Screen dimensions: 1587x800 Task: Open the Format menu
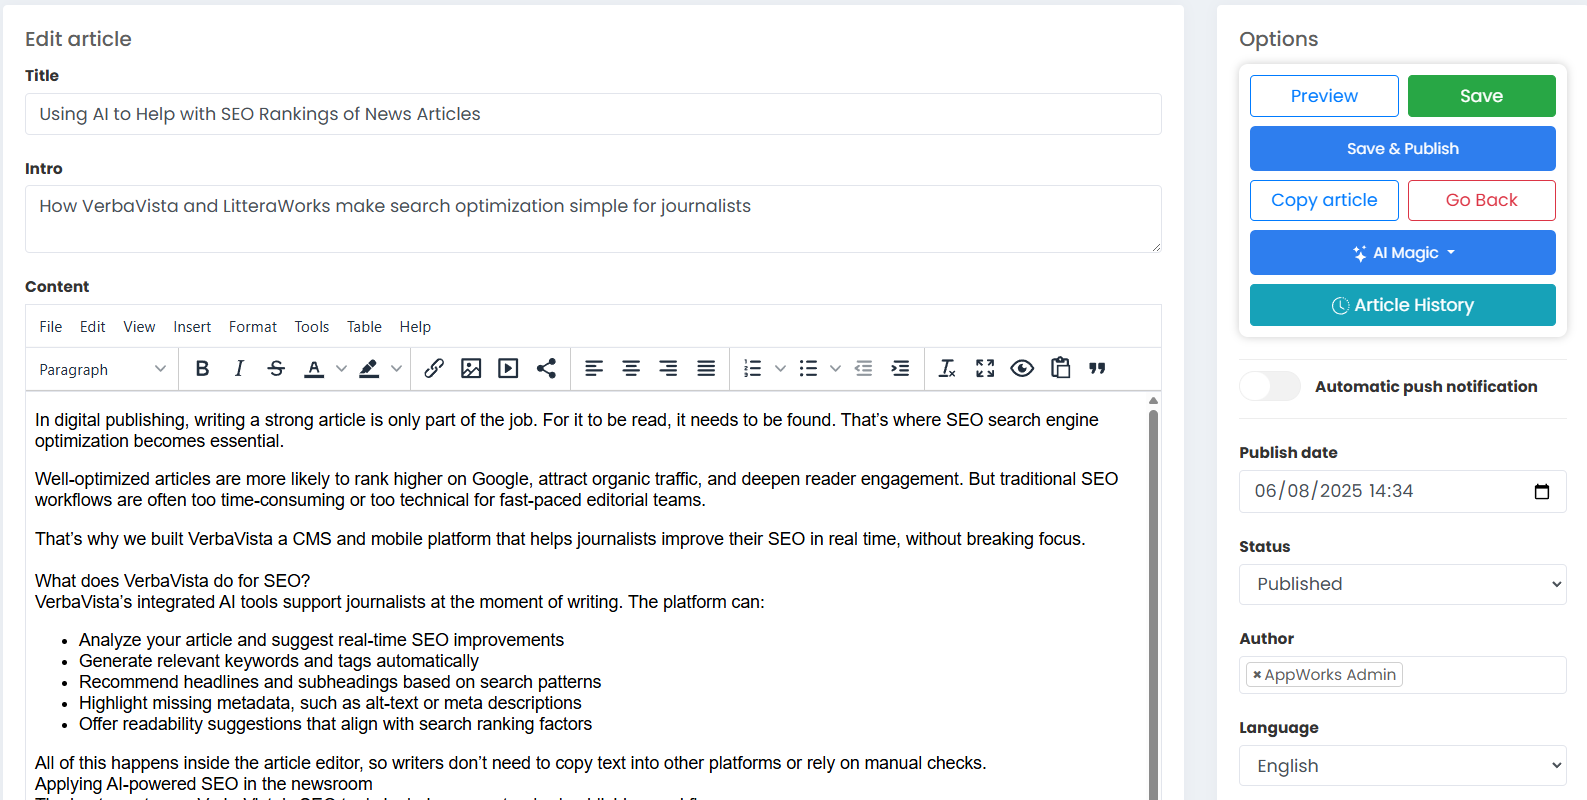253,327
